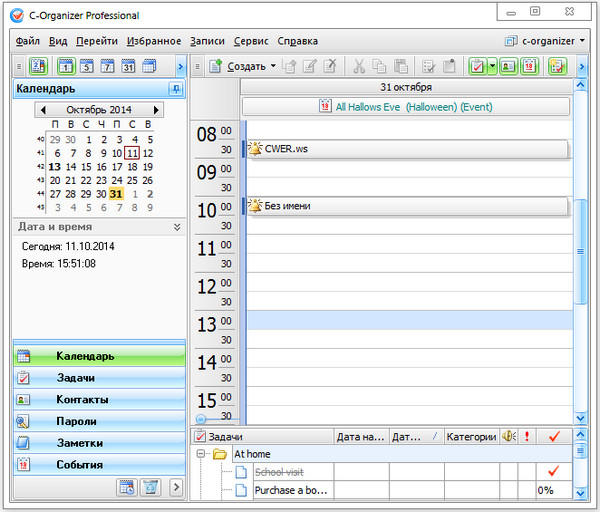Viewport: 600px width, 512px height.
Task: Open the Пароли section in sidebar
Action: pos(98,421)
